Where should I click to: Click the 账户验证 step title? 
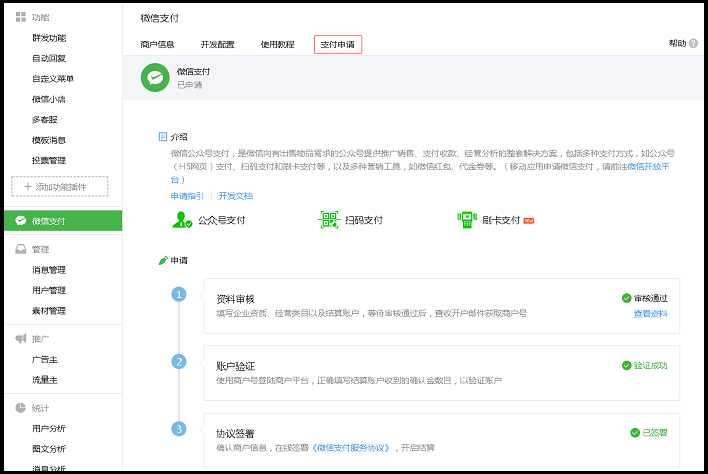click(235, 366)
